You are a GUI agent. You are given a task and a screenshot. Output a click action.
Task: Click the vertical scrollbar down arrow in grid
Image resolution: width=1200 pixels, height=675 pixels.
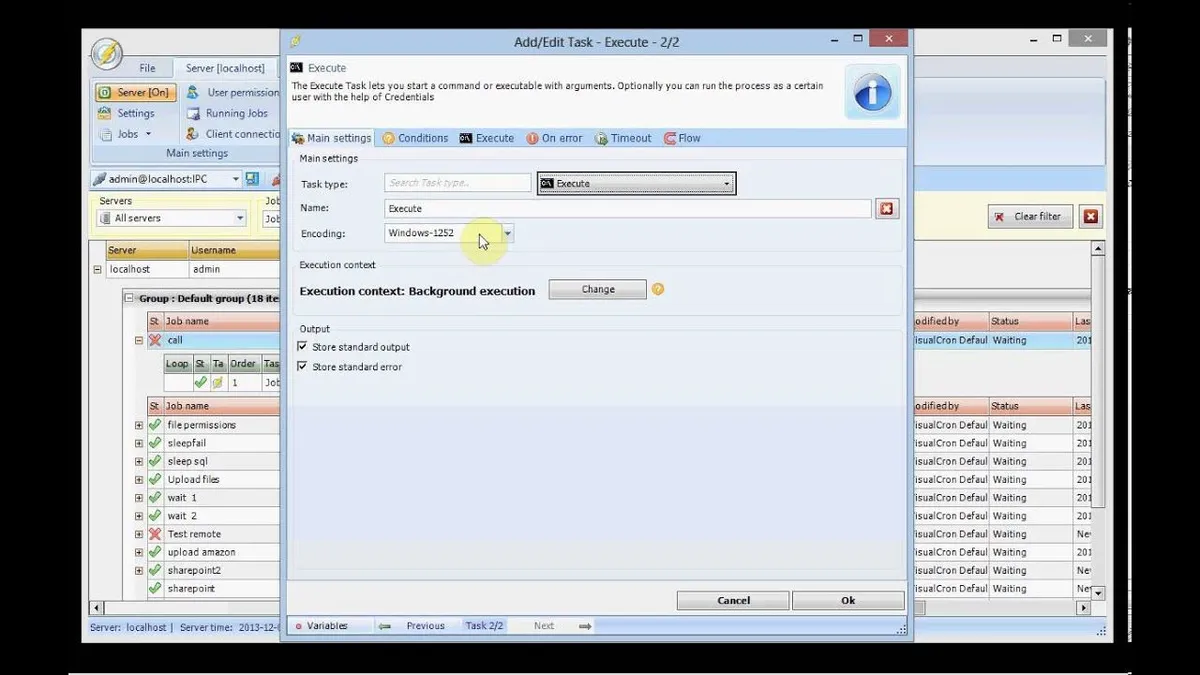[x=1098, y=592]
